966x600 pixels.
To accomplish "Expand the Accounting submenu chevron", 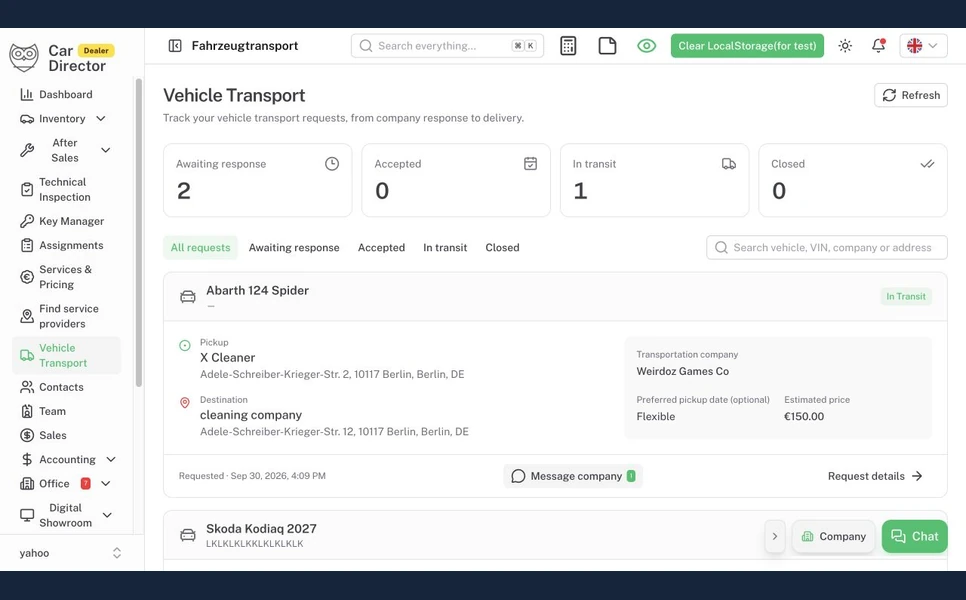I will [111, 460].
